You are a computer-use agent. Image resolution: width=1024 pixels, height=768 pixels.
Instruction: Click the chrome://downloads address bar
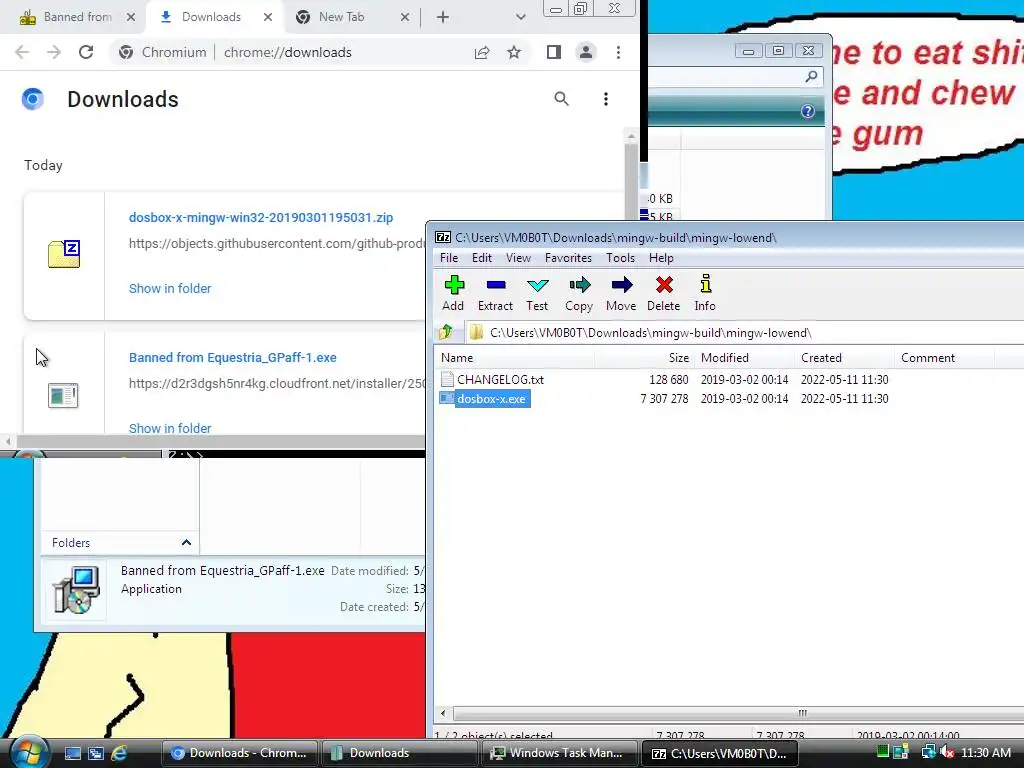287,52
